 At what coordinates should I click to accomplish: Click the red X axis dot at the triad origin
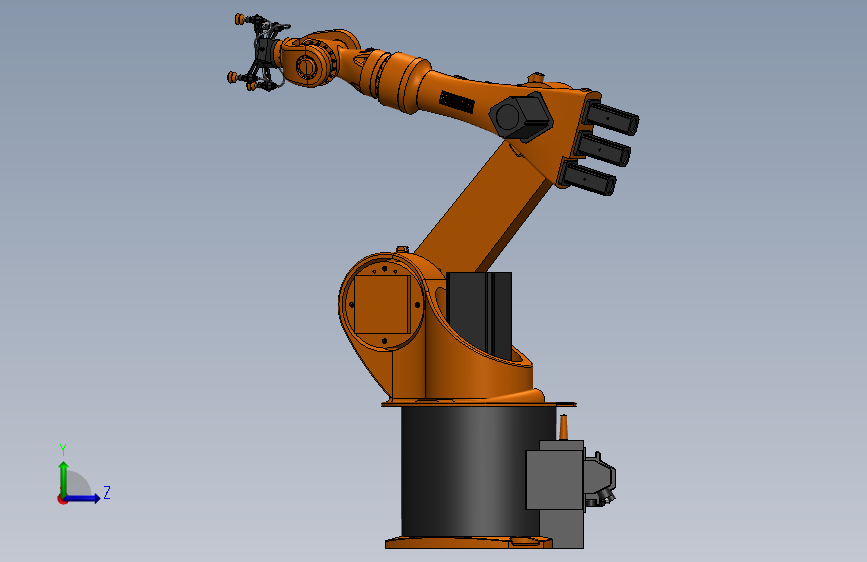(61, 500)
